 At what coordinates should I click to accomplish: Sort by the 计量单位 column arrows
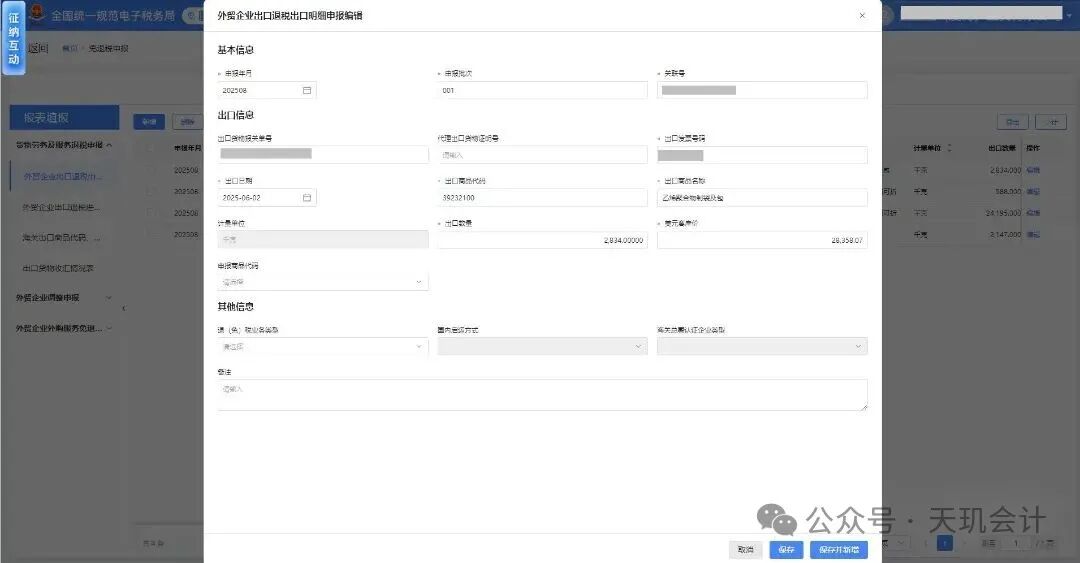(x=949, y=148)
